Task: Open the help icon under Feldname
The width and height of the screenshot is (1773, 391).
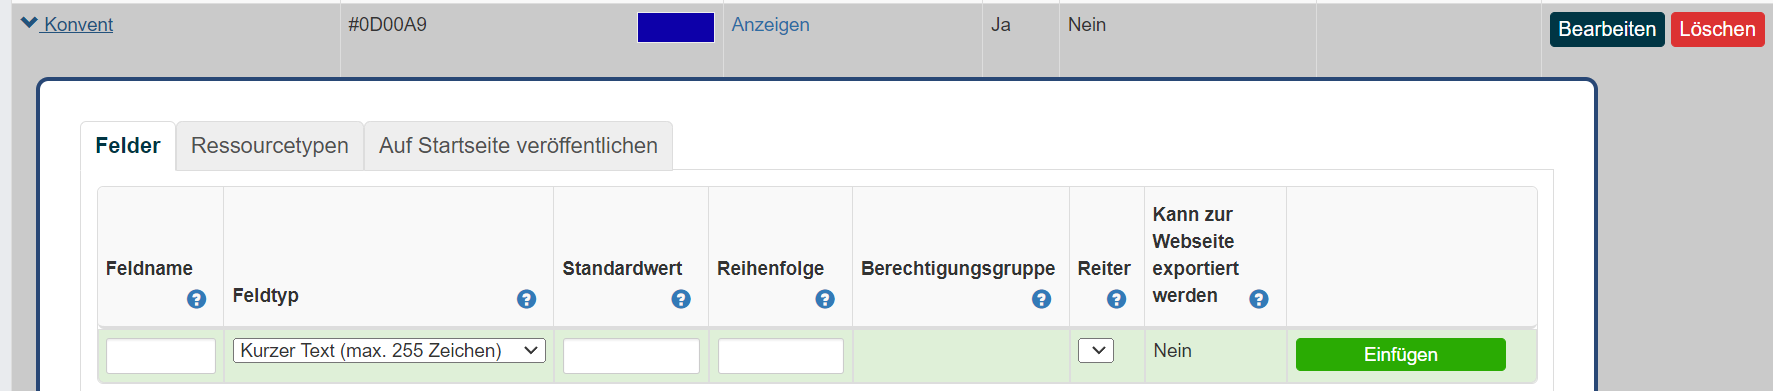Action: pyautogui.click(x=197, y=299)
